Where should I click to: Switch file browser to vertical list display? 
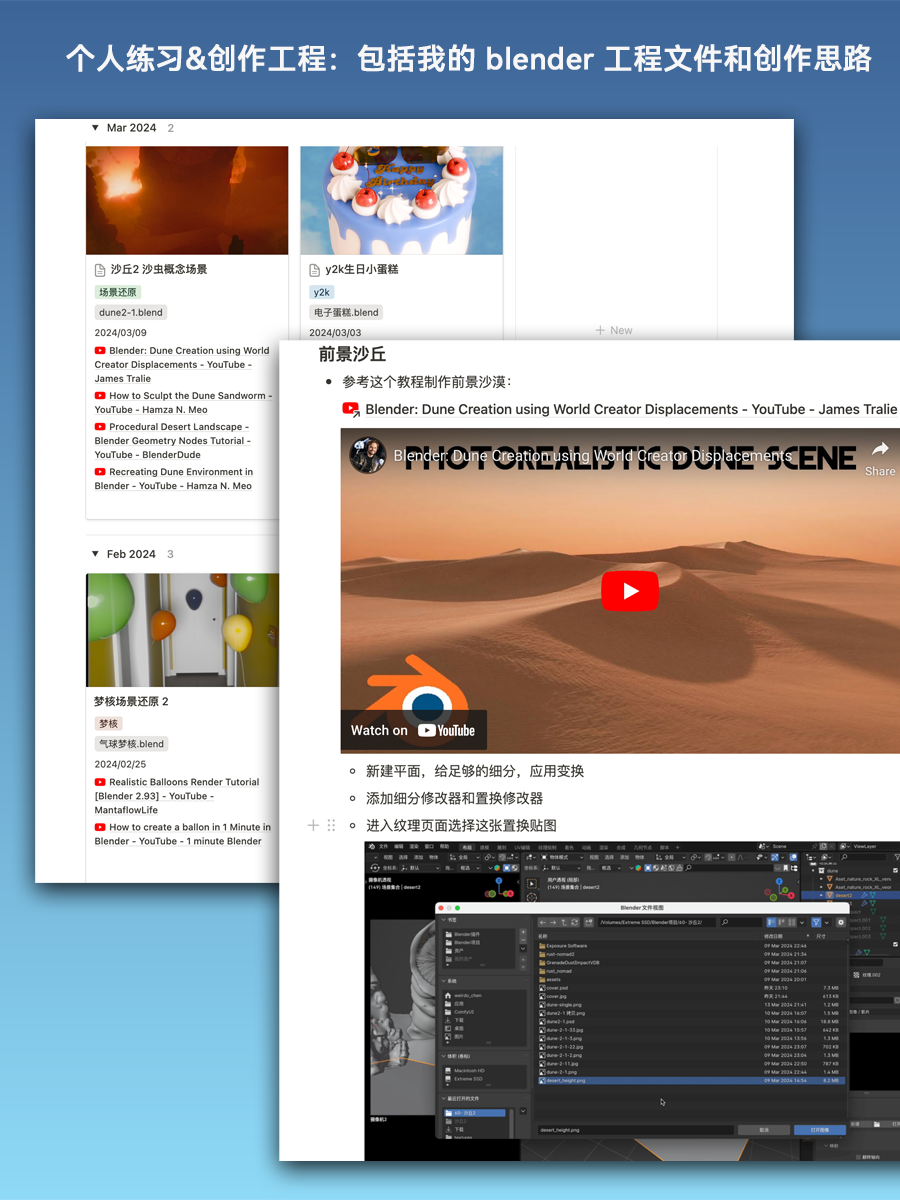coord(771,922)
